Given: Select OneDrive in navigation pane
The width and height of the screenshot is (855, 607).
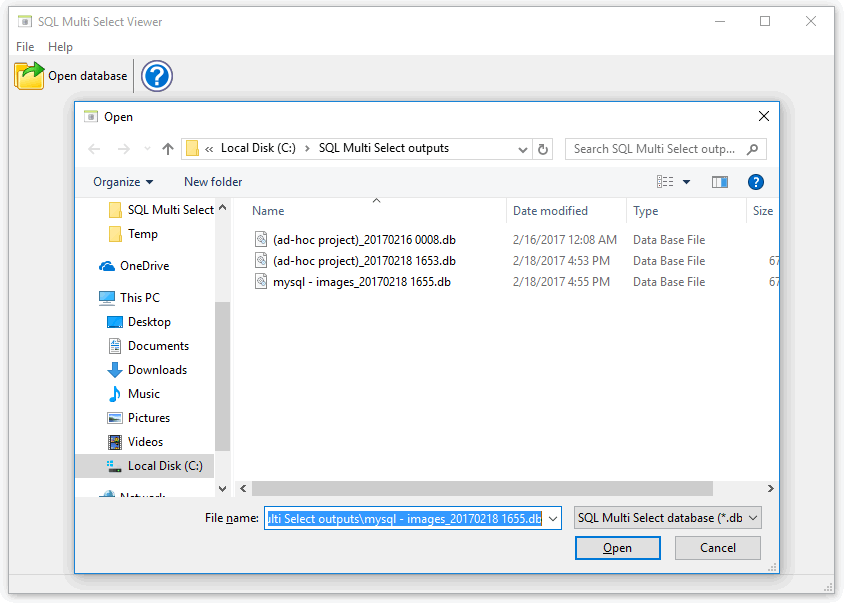Looking at the screenshot, I should (x=143, y=266).
